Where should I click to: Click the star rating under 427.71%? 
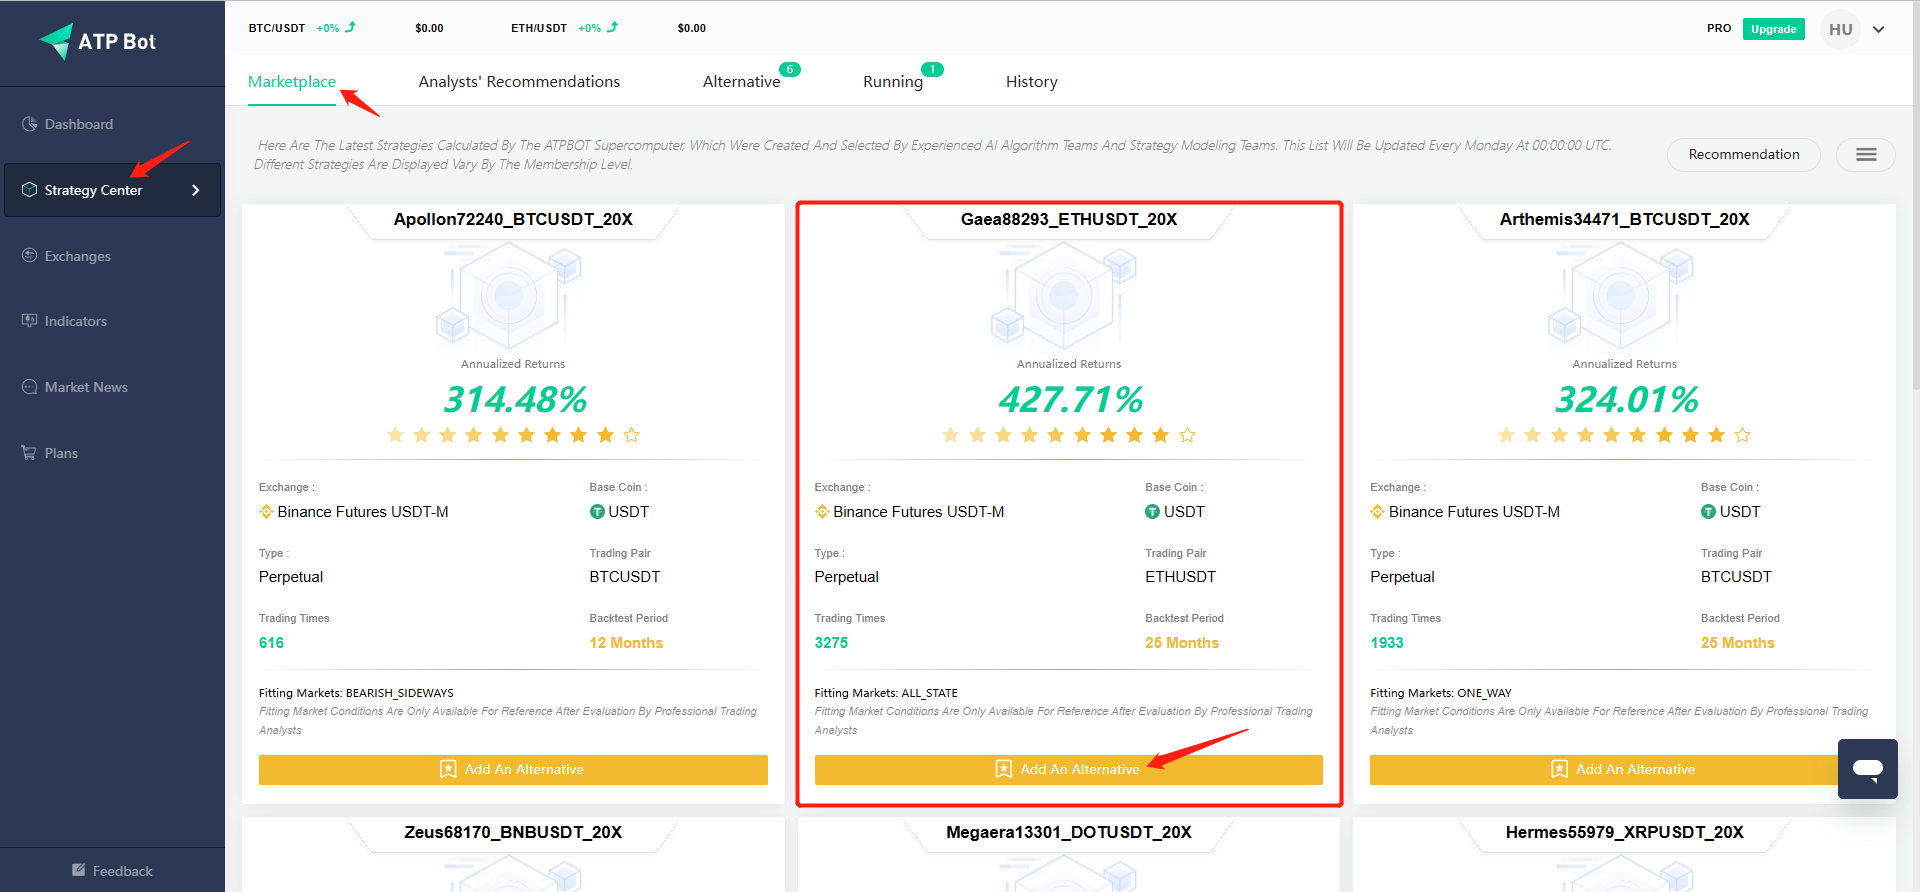click(x=1069, y=435)
